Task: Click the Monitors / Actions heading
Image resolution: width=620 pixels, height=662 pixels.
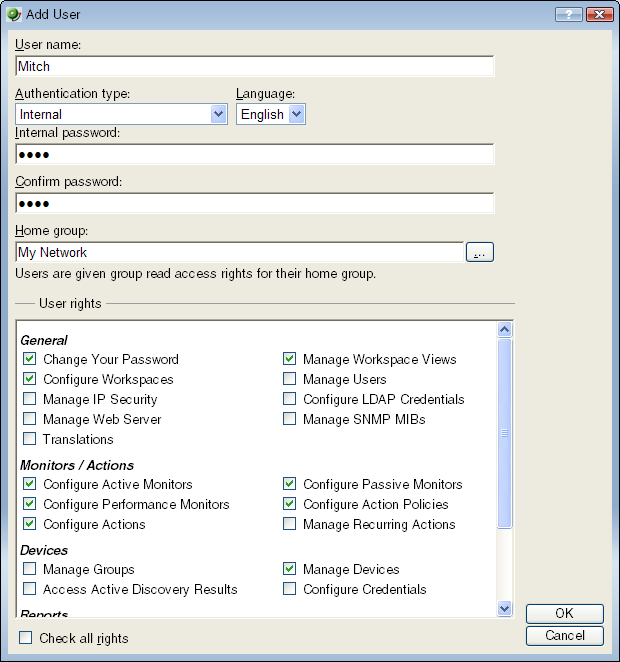Action: [x=77, y=465]
